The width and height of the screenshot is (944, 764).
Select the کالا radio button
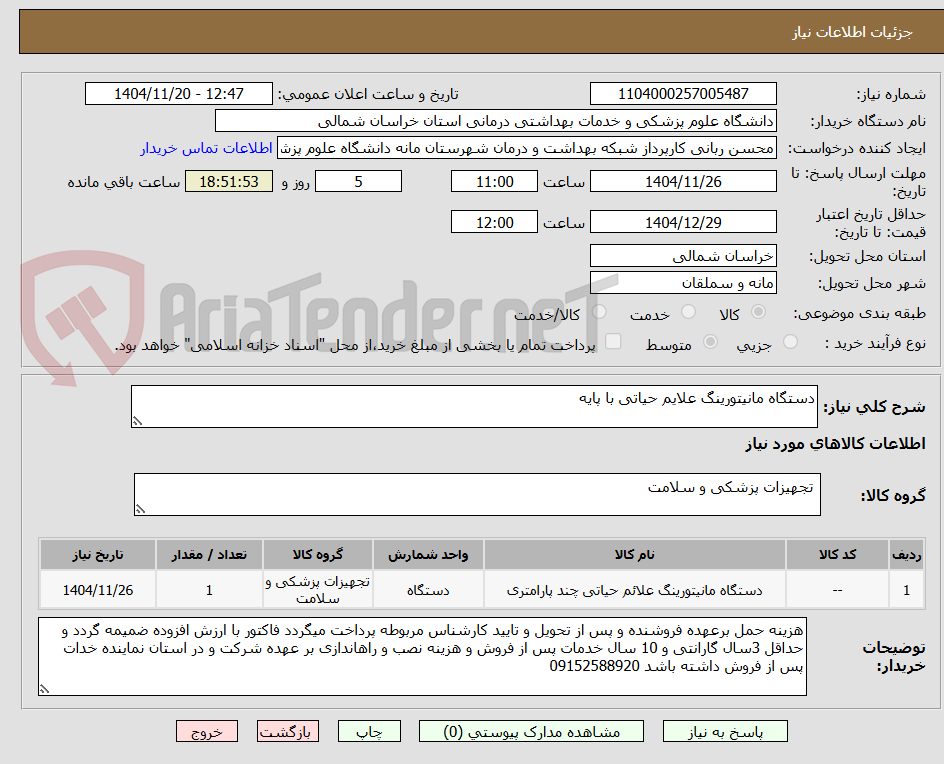tap(759, 312)
